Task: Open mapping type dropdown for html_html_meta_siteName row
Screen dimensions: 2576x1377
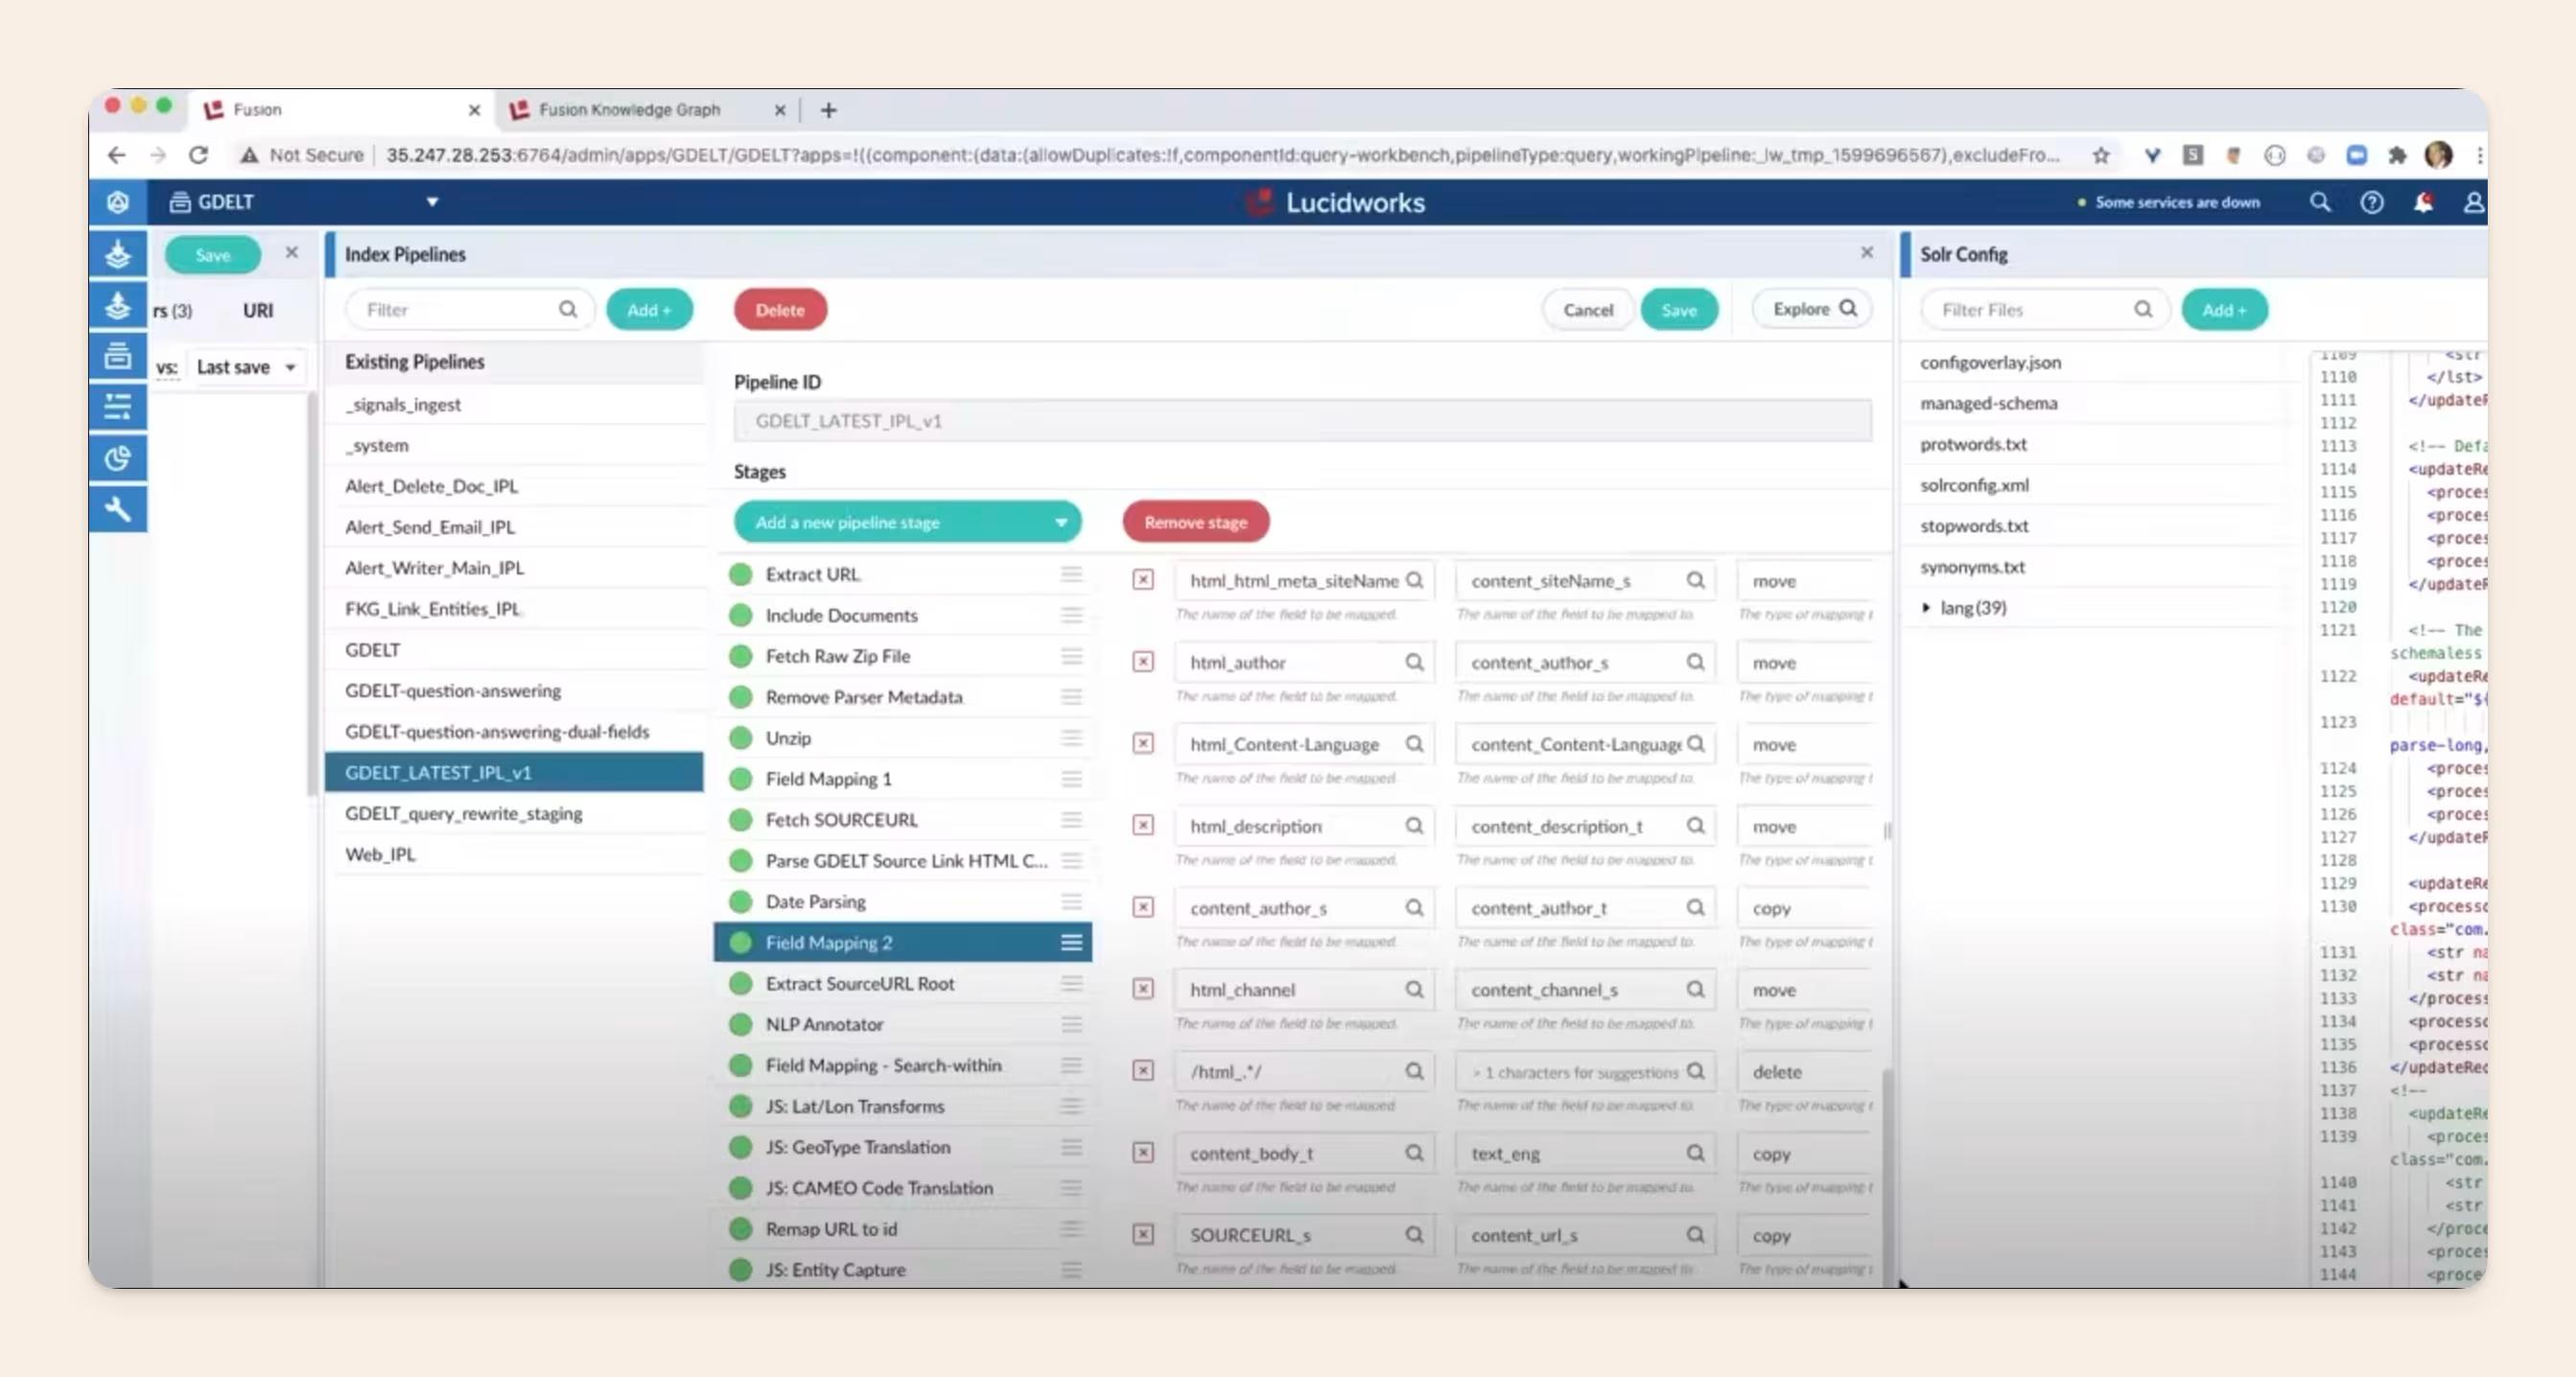Action: point(1804,581)
